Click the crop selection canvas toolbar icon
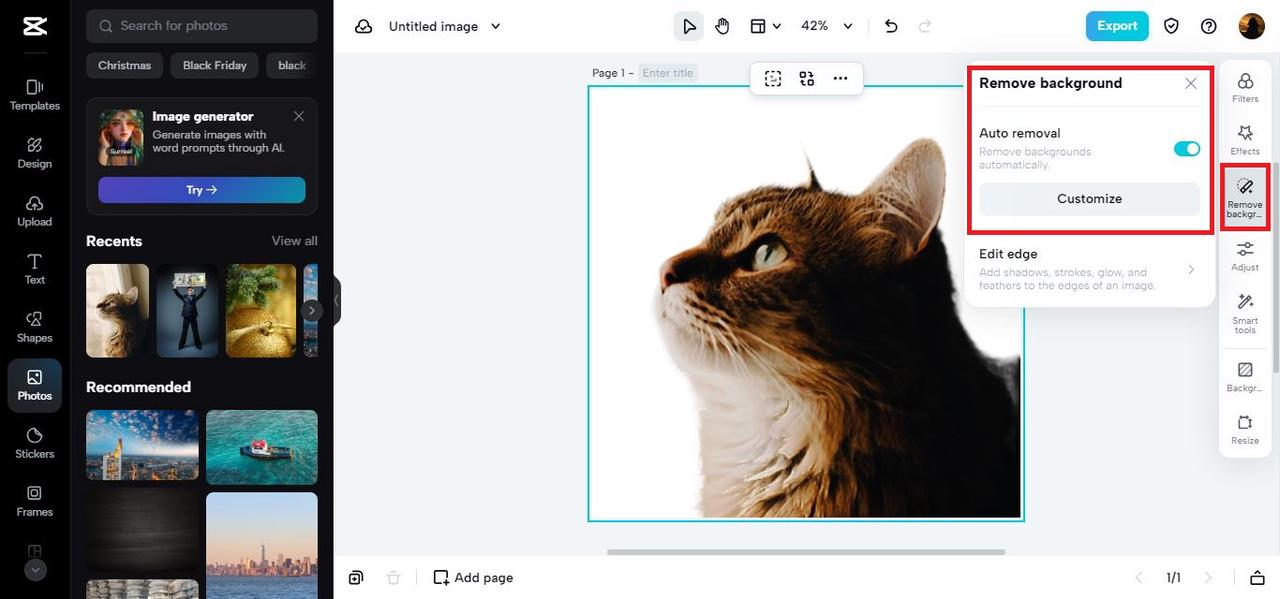The width and height of the screenshot is (1280, 599). (773, 78)
